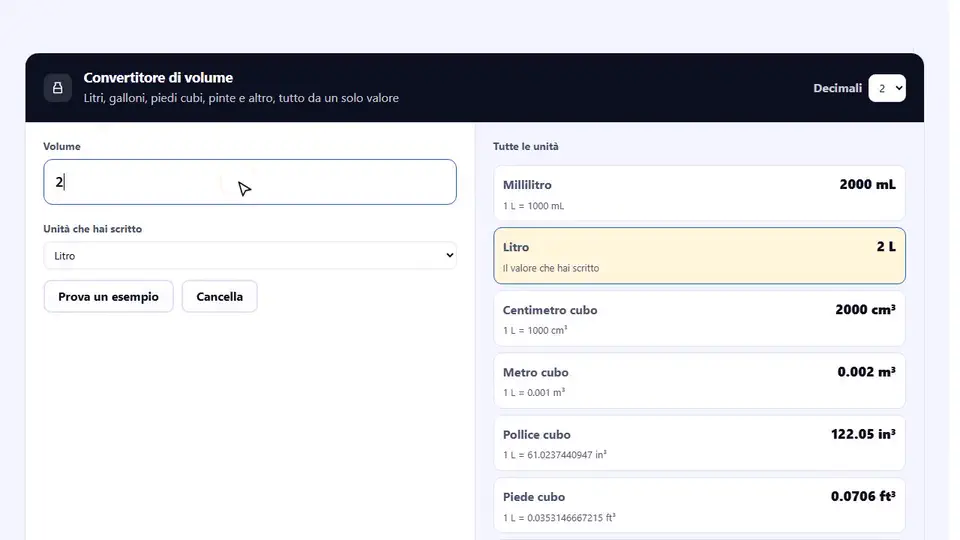
Task: Click the 'Unità che hai scritto' label
Action: 92,229
